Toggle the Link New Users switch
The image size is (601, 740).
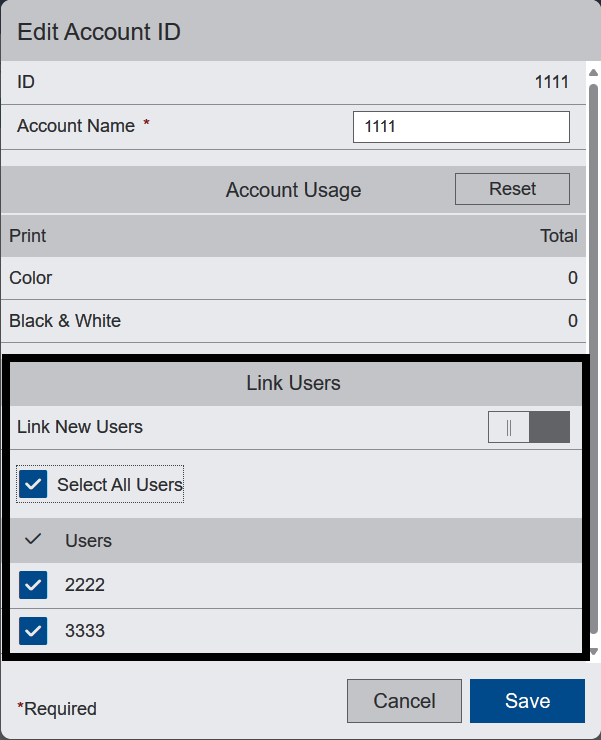pyautogui.click(x=529, y=427)
